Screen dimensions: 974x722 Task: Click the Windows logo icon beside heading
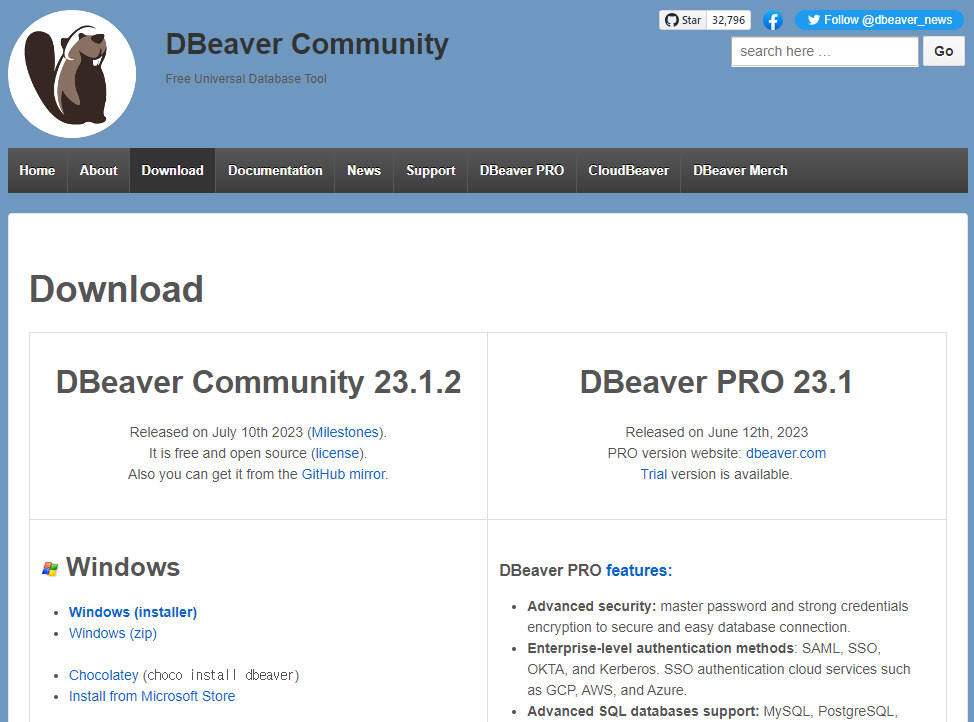tap(50, 568)
